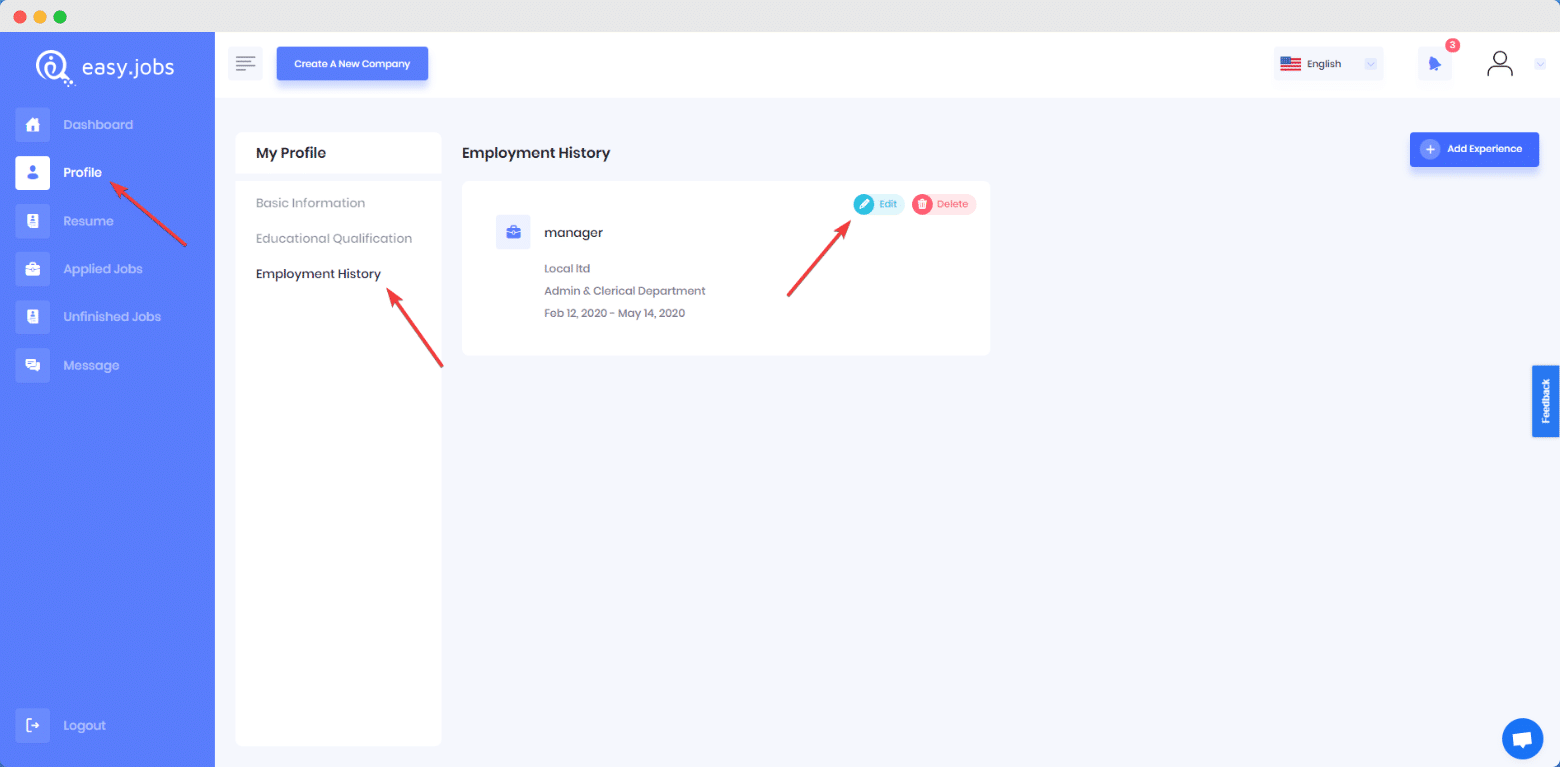1560x767 pixels.
Task: Select the Basic Information tab
Action: tap(310, 203)
